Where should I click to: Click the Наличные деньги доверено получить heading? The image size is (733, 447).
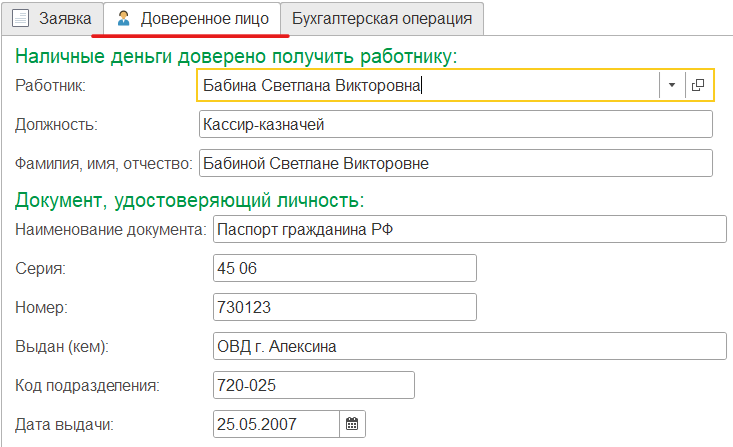(236, 57)
